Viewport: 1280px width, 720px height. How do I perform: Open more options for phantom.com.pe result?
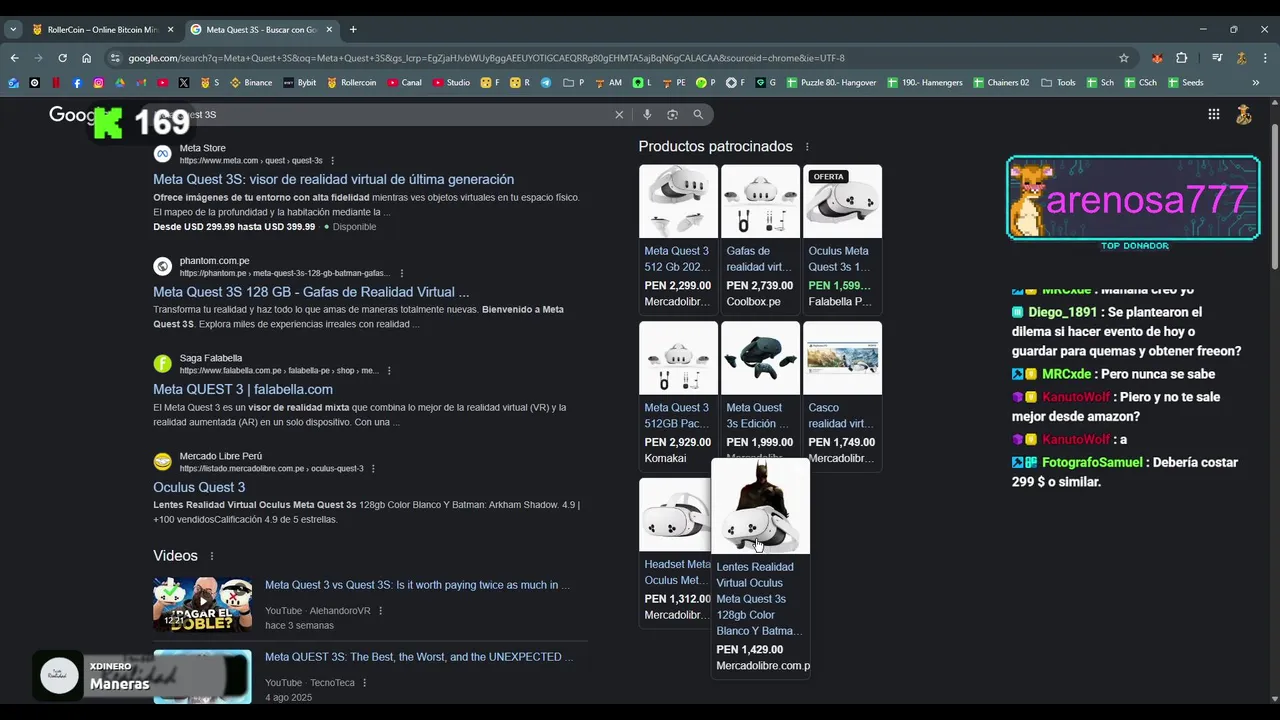402,274
